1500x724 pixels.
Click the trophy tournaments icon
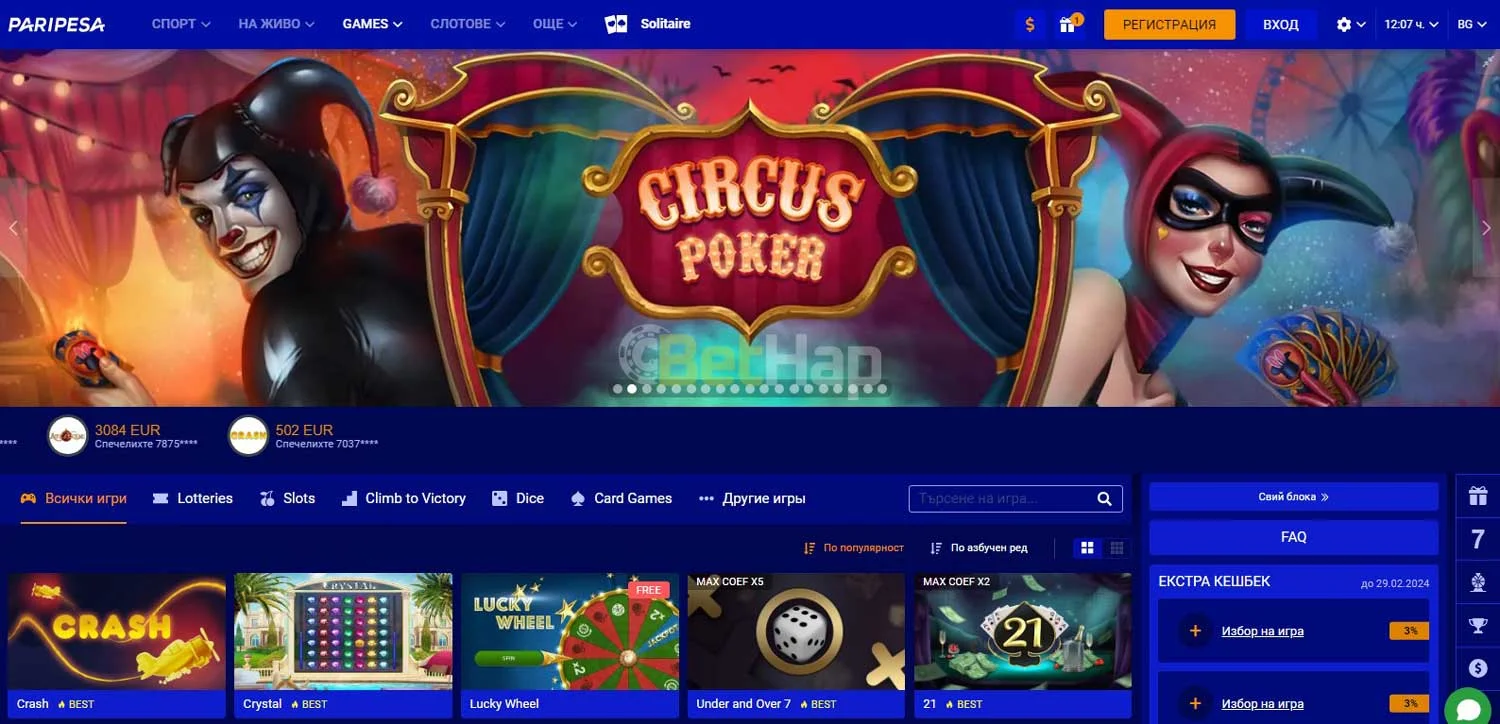[x=1477, y=624]
